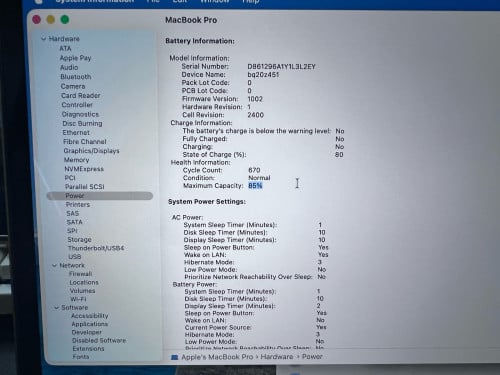500x375 pixels.
Task: Click the Software section label
Action: [75, 308]
